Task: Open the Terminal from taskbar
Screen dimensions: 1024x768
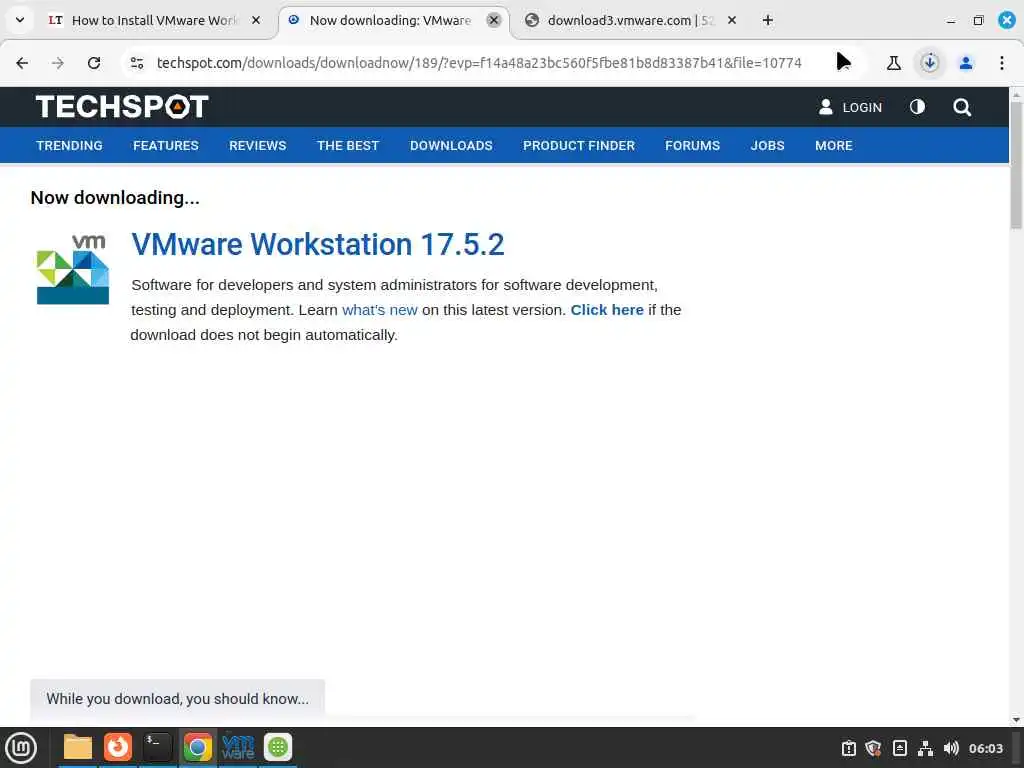Action: click(157, 747)
